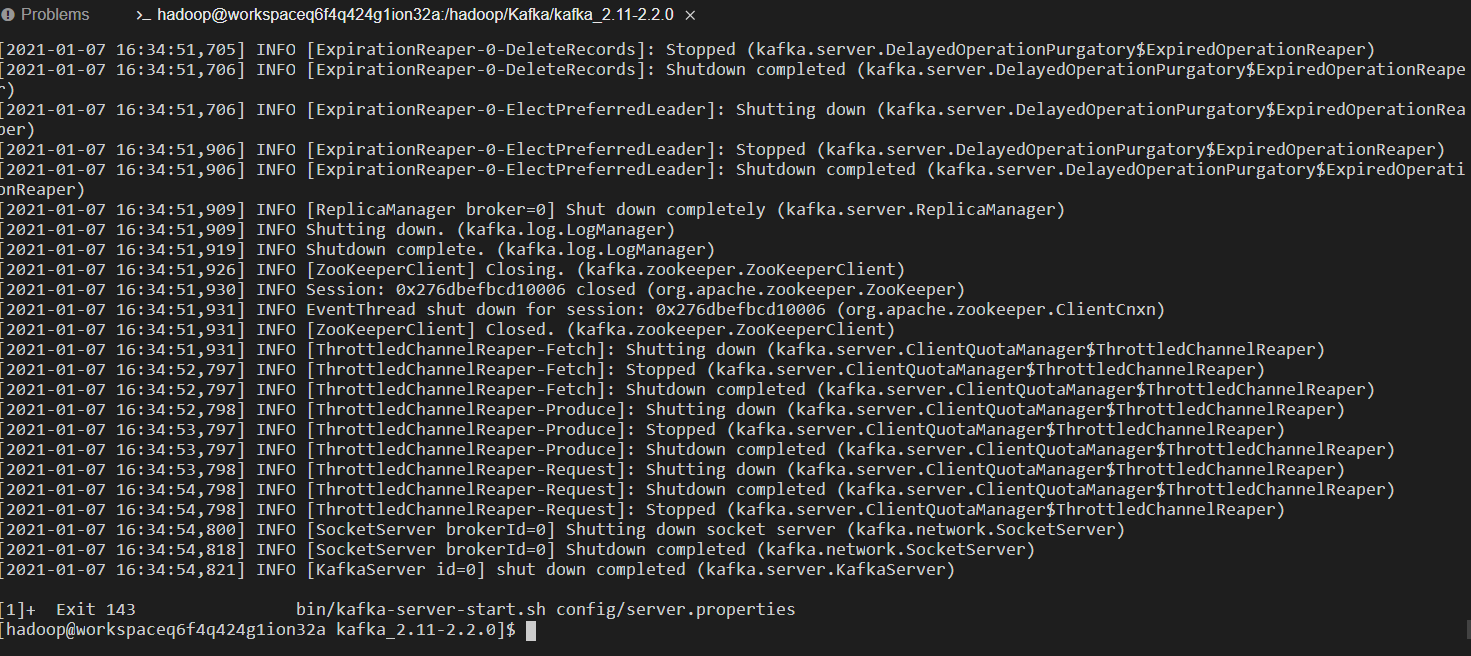The image size is (1471, 656).
Task: Click the hadoop@workspace prompt text at bottom
Action: [258, 630]
